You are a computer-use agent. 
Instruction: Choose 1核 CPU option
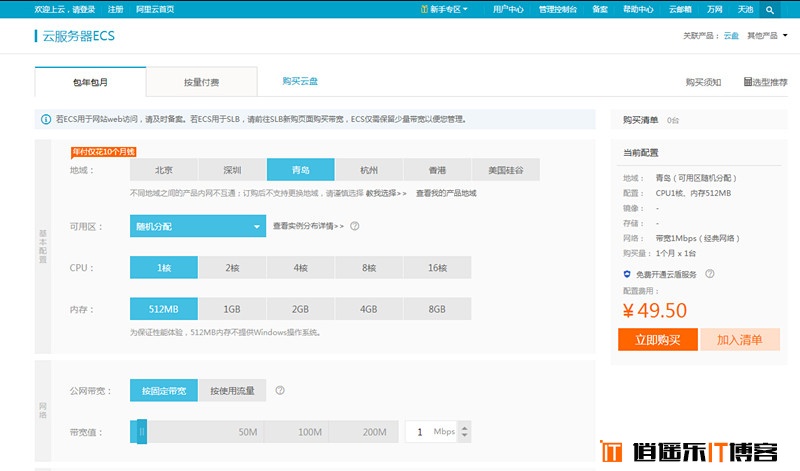pos(164,267)
